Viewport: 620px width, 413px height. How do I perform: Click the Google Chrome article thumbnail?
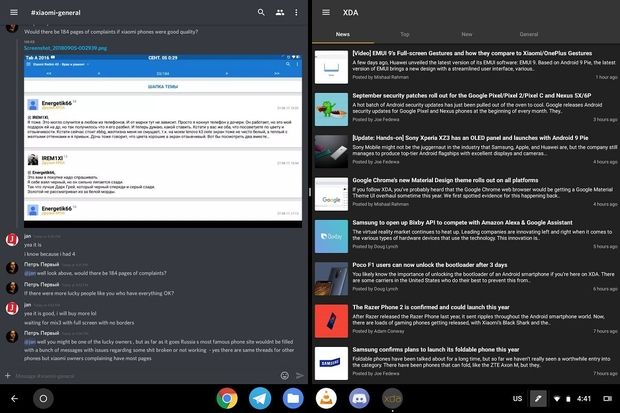331,194
